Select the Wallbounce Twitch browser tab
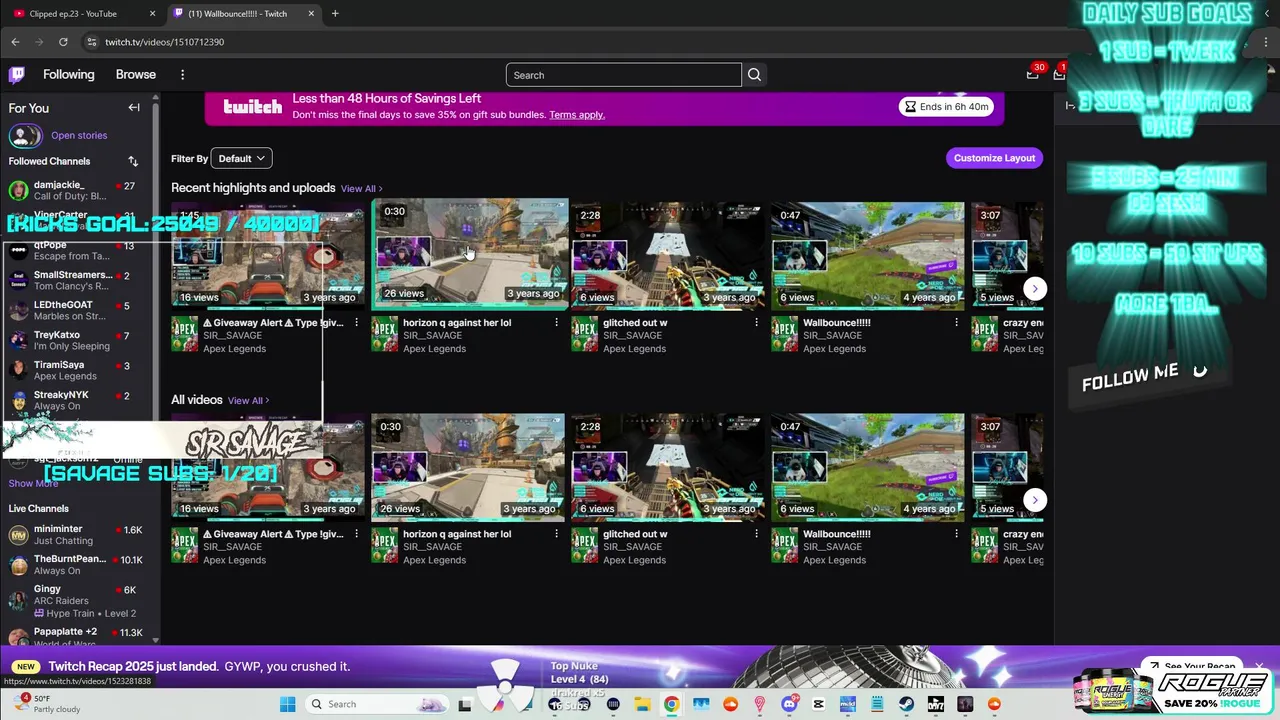The height and width of the screenshot is (720, 1280). [x=243, y=14]
